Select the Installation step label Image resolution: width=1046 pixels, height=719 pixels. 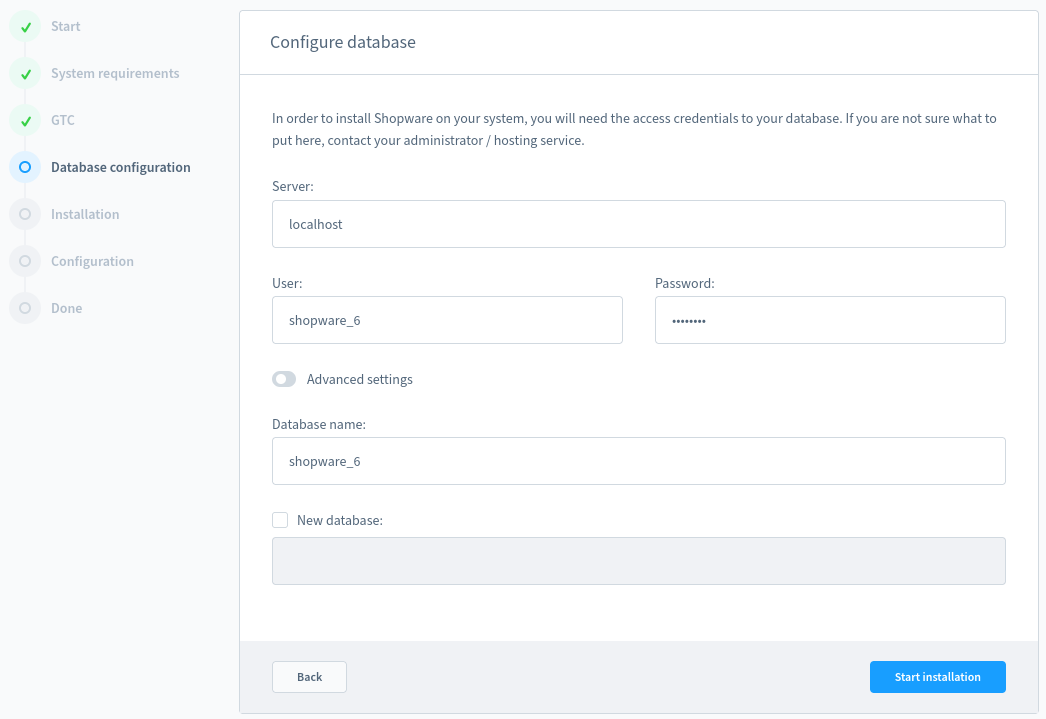85,214
